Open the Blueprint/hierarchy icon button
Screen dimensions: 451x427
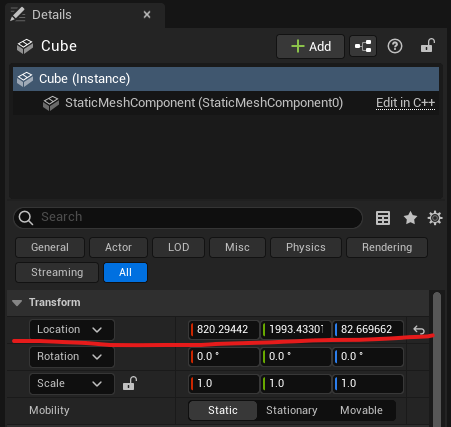coord(363,46)
